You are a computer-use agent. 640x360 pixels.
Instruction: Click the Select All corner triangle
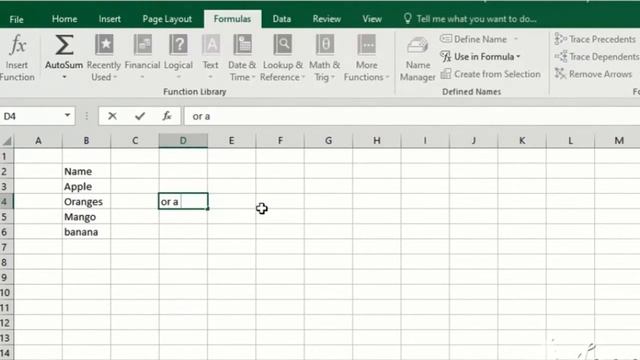click(7, 141)
